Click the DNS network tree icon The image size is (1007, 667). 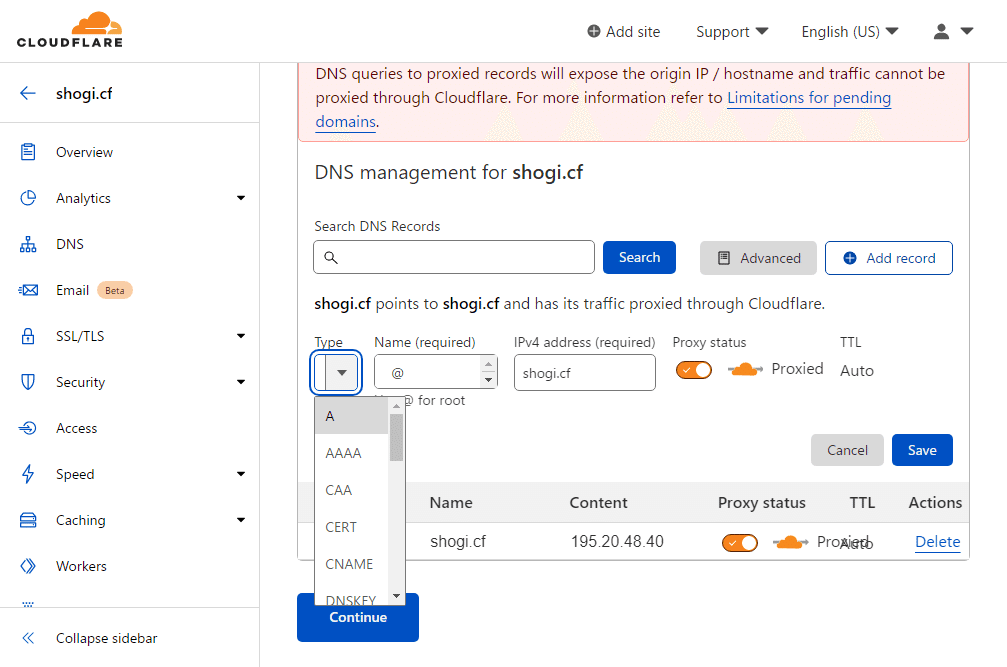pos(28,244)
